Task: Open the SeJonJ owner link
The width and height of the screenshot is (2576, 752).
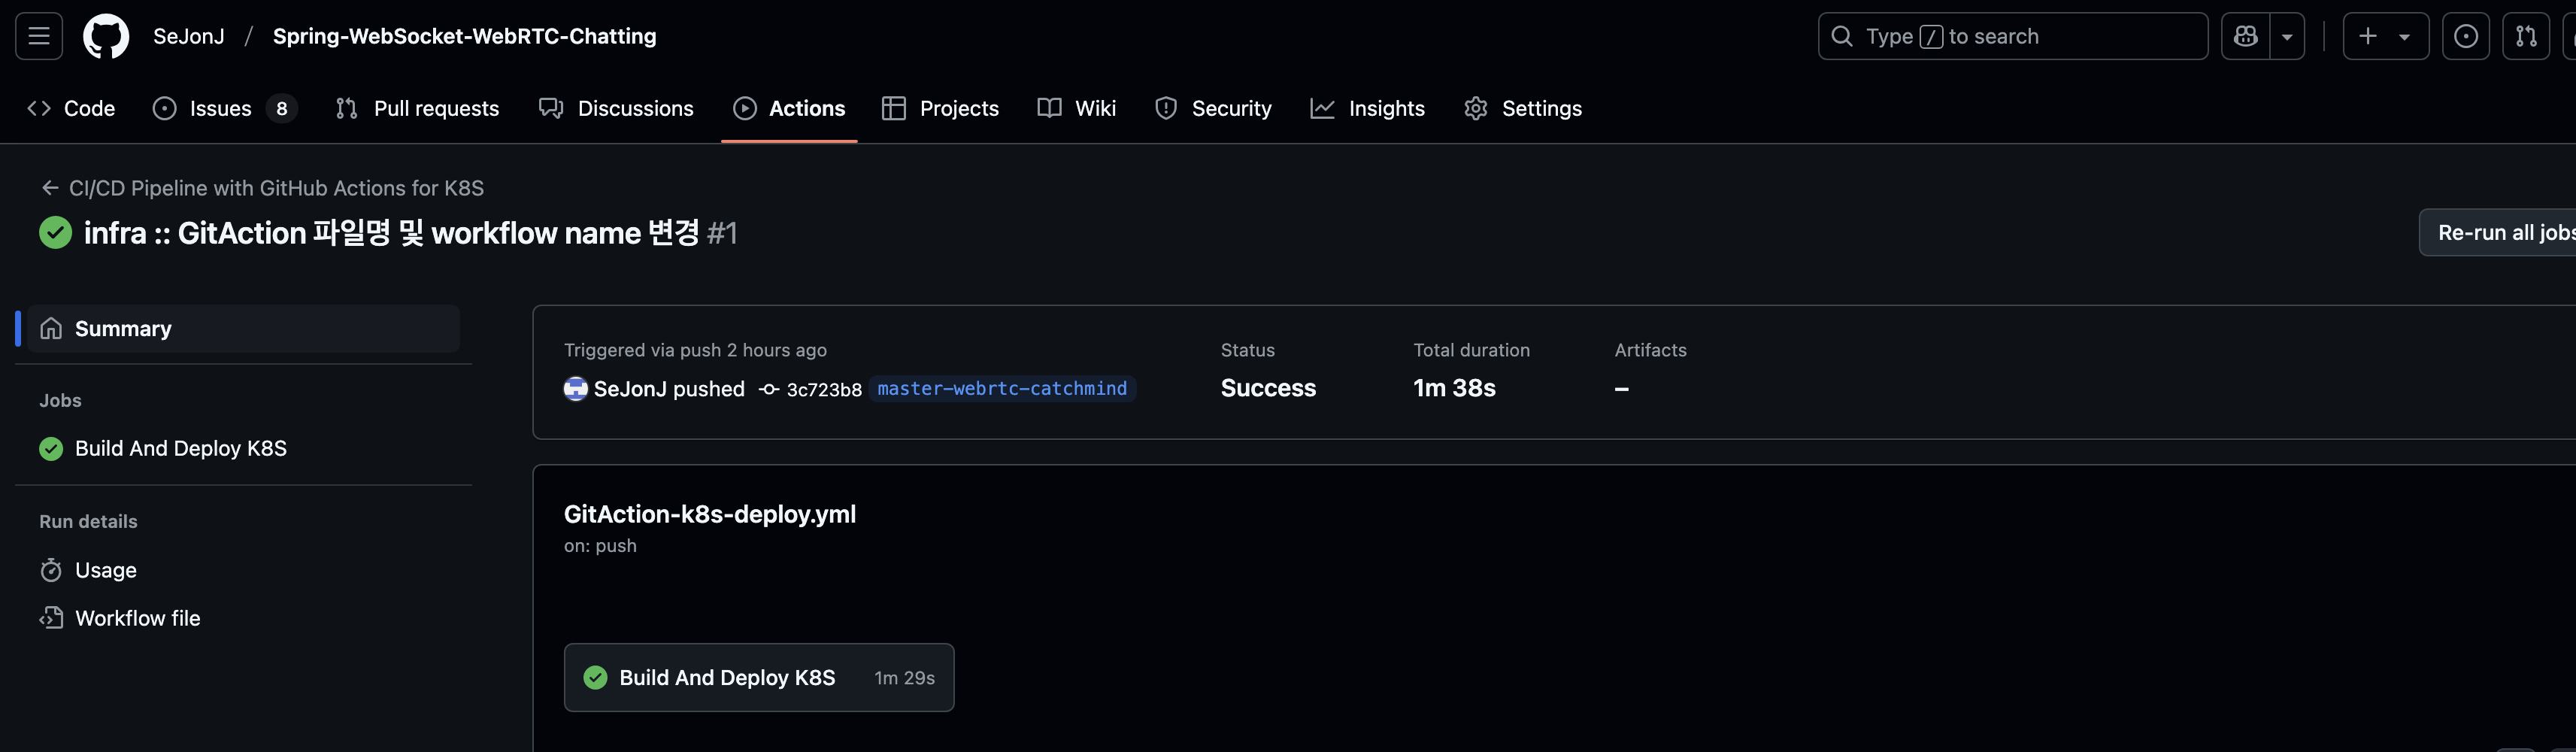Action: (189, 36)
